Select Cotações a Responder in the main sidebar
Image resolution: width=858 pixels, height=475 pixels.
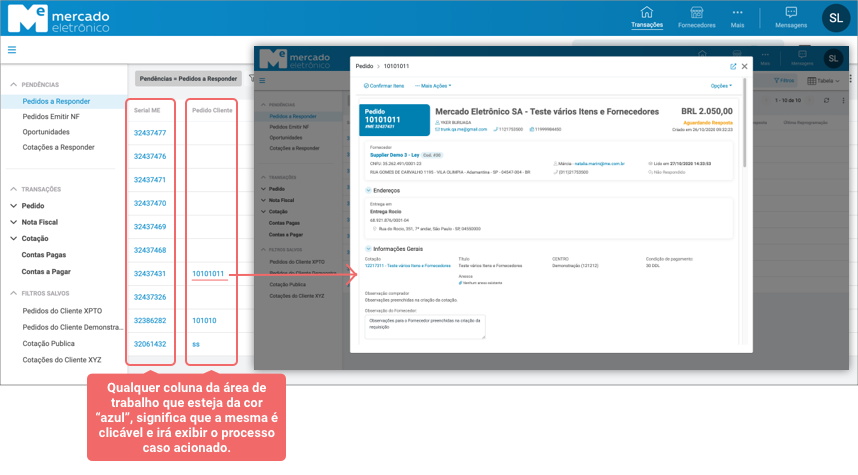[59, 147]
